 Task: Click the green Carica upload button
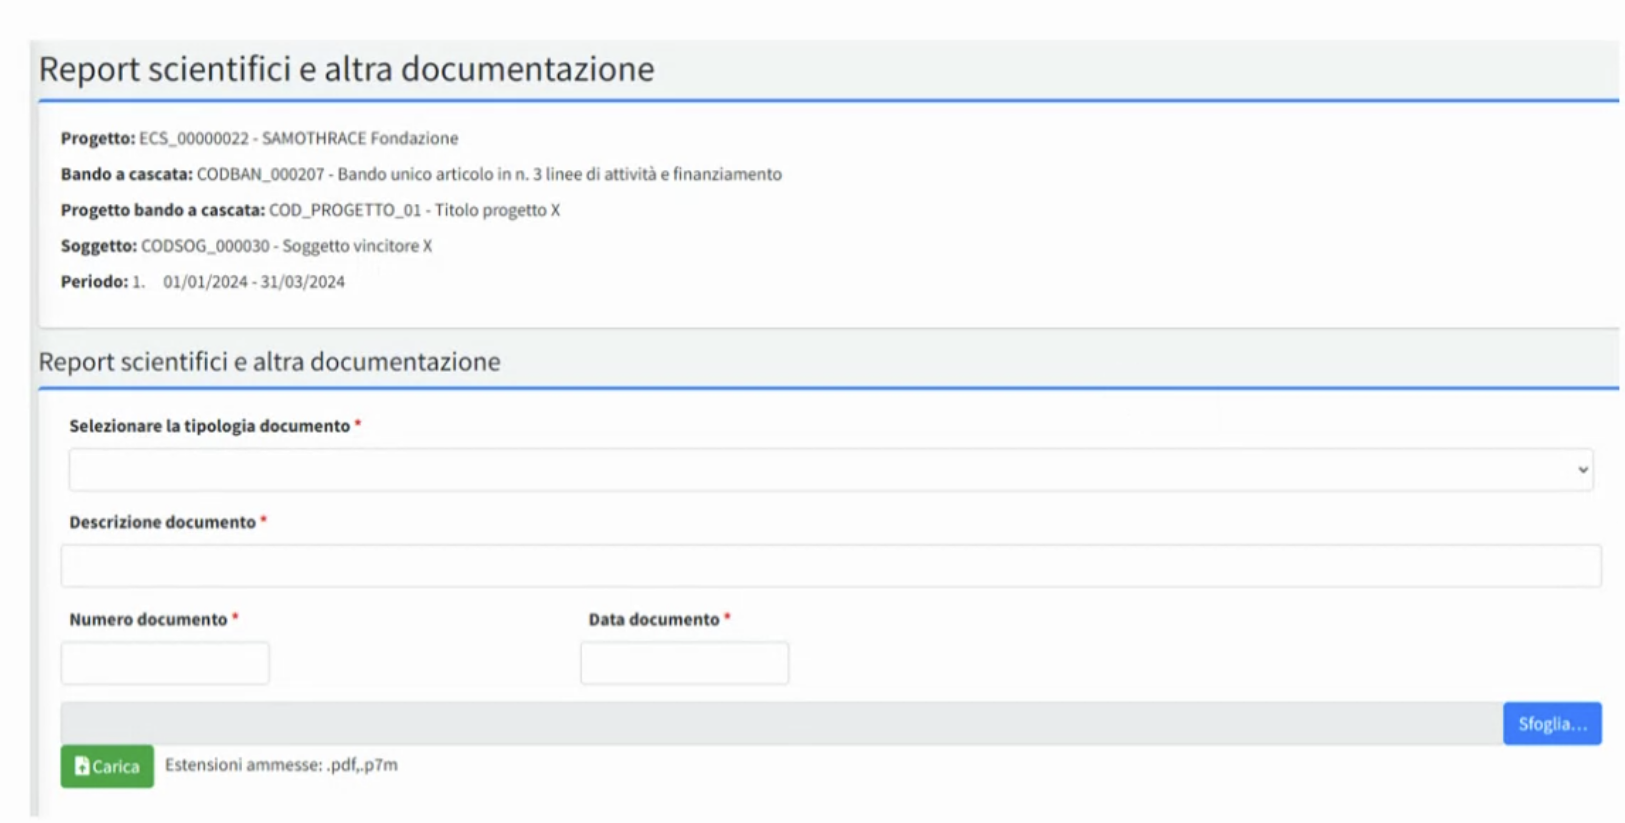click(107, 766)
